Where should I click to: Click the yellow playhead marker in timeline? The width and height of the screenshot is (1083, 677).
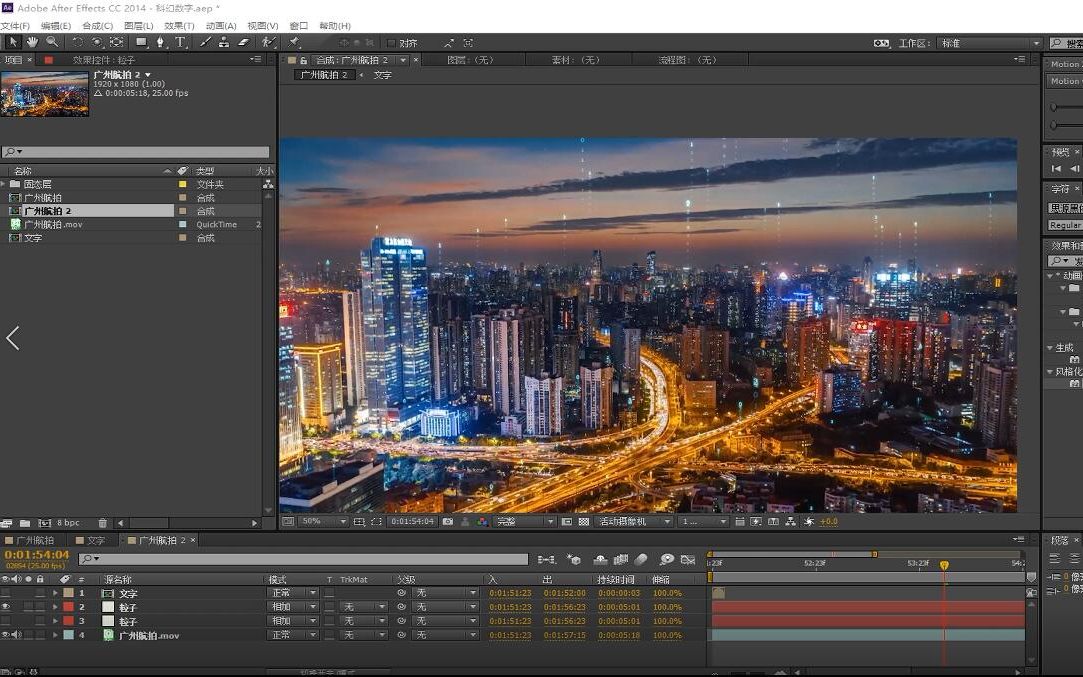[x=943, y=565]
